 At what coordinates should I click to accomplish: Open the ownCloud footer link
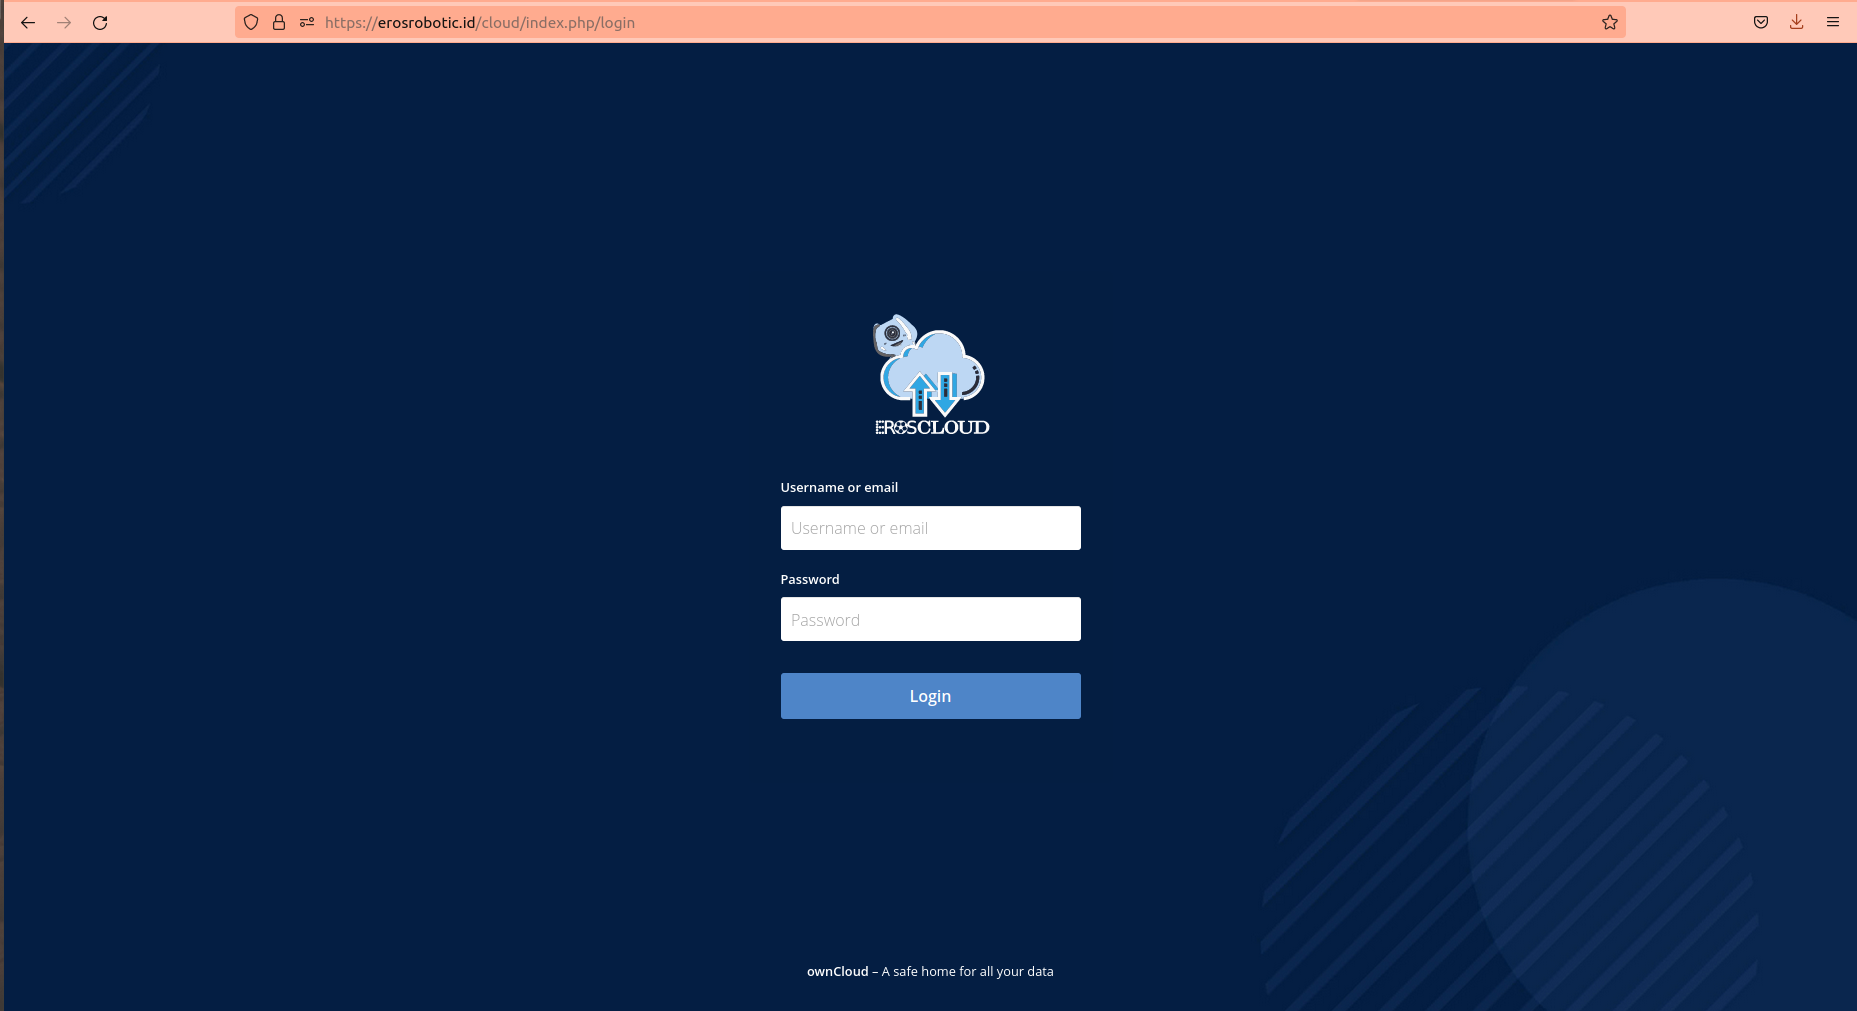coord(838,971)
